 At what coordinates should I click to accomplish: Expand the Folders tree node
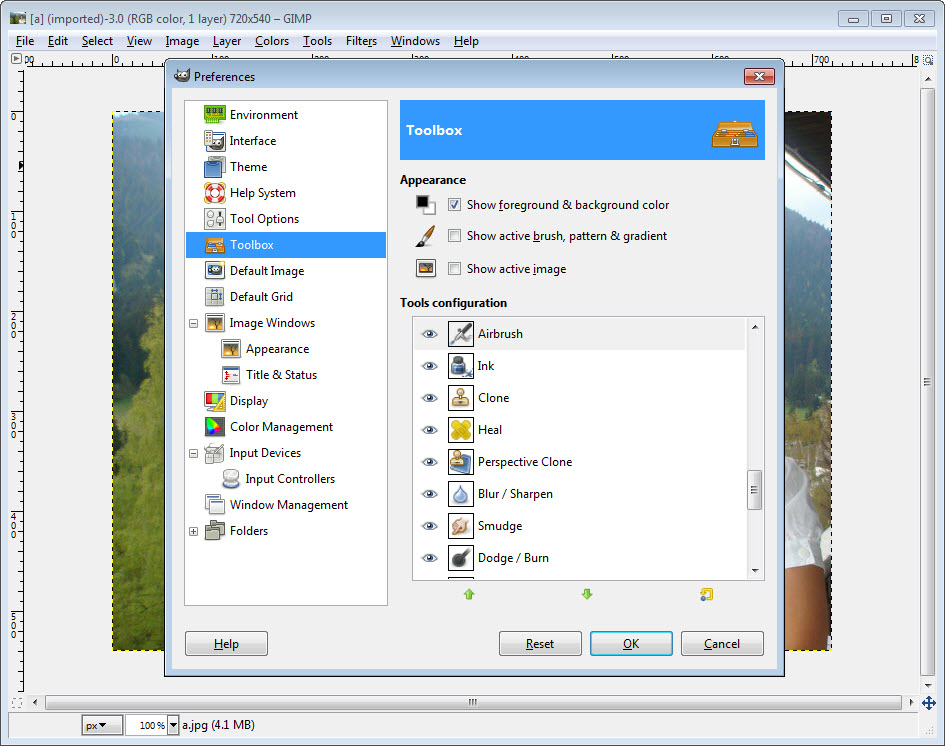193,531
